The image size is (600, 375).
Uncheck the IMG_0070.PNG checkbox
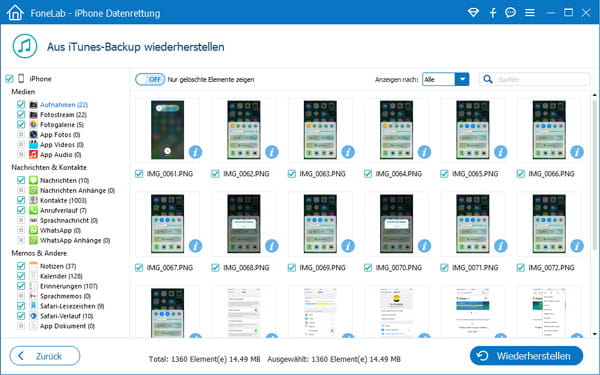point(368,267)
